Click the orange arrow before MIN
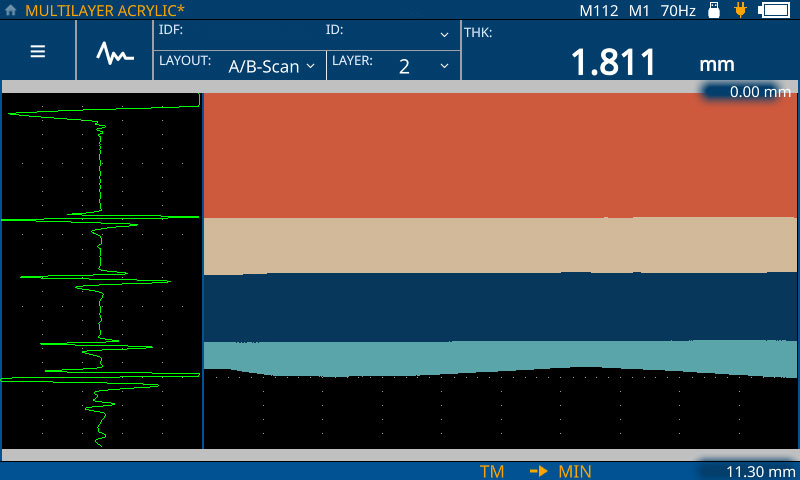This screenshot has width=800, height=480. 538,471
